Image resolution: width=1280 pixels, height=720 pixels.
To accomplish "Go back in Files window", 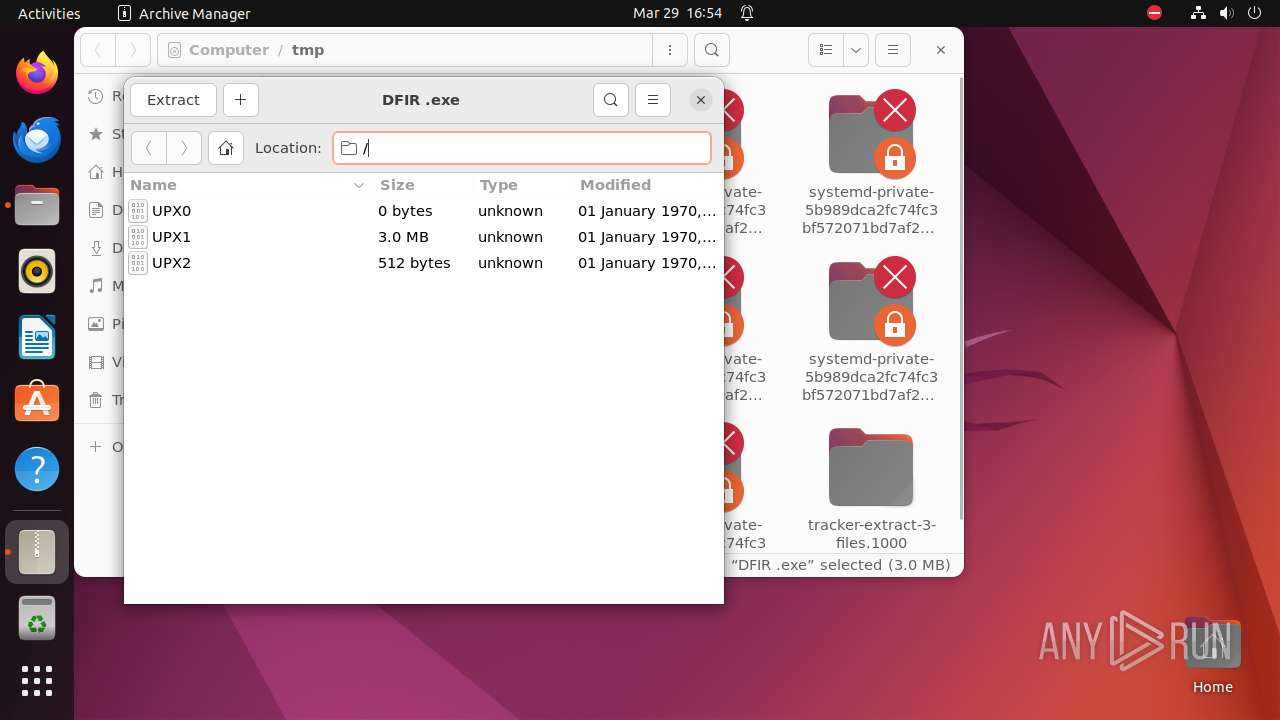I will [97, 50].
